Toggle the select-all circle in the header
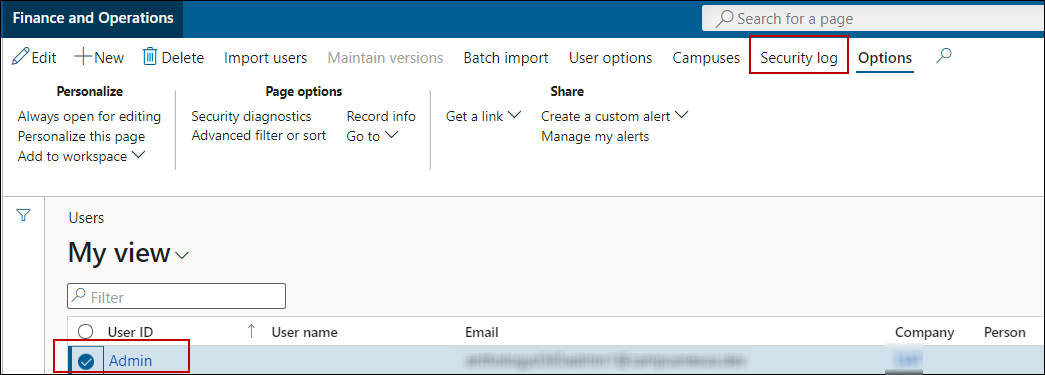This screenshot has width=1045, height=375. [x=86, y=332]
